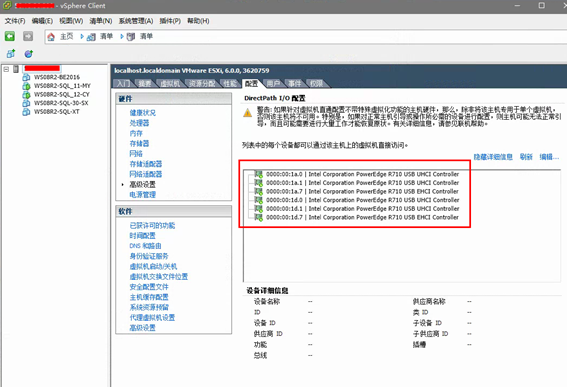Image resolution: width=567 pixels, height=387 pixels.
Task: Click the globe toolbar icon beside new VM
Action: (x=29, y=54)
